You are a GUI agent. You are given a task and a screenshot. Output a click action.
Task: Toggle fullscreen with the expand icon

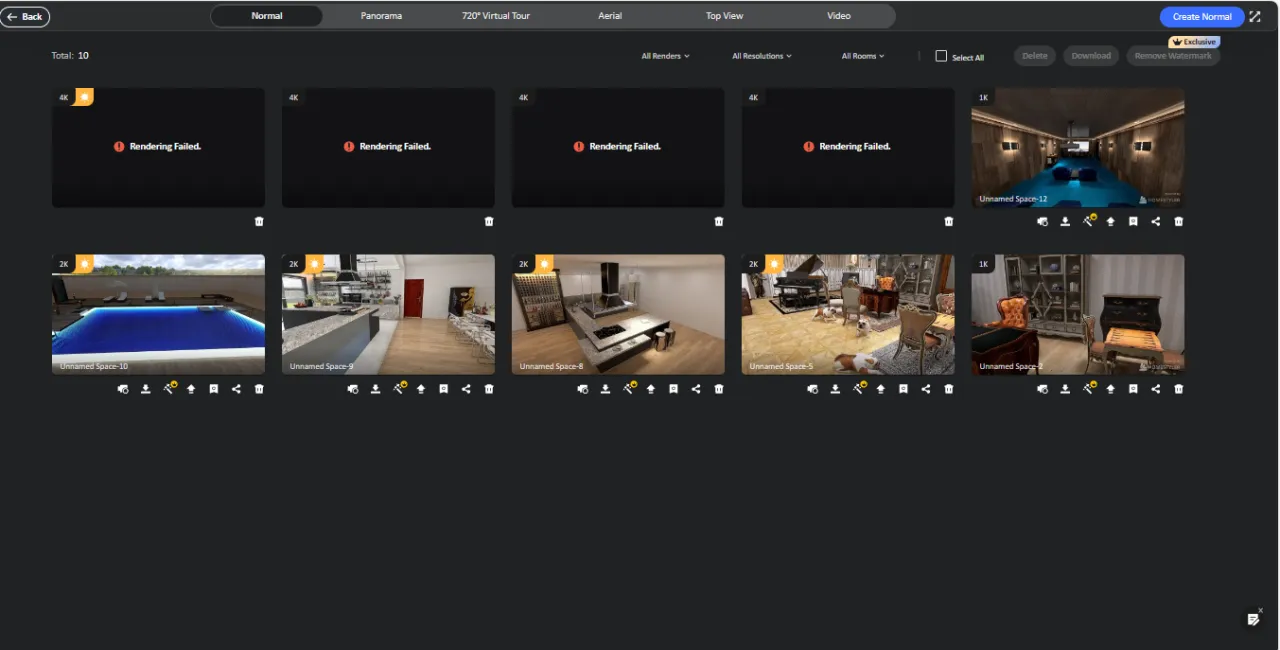pyautogui.click(x=1255, y=17)
